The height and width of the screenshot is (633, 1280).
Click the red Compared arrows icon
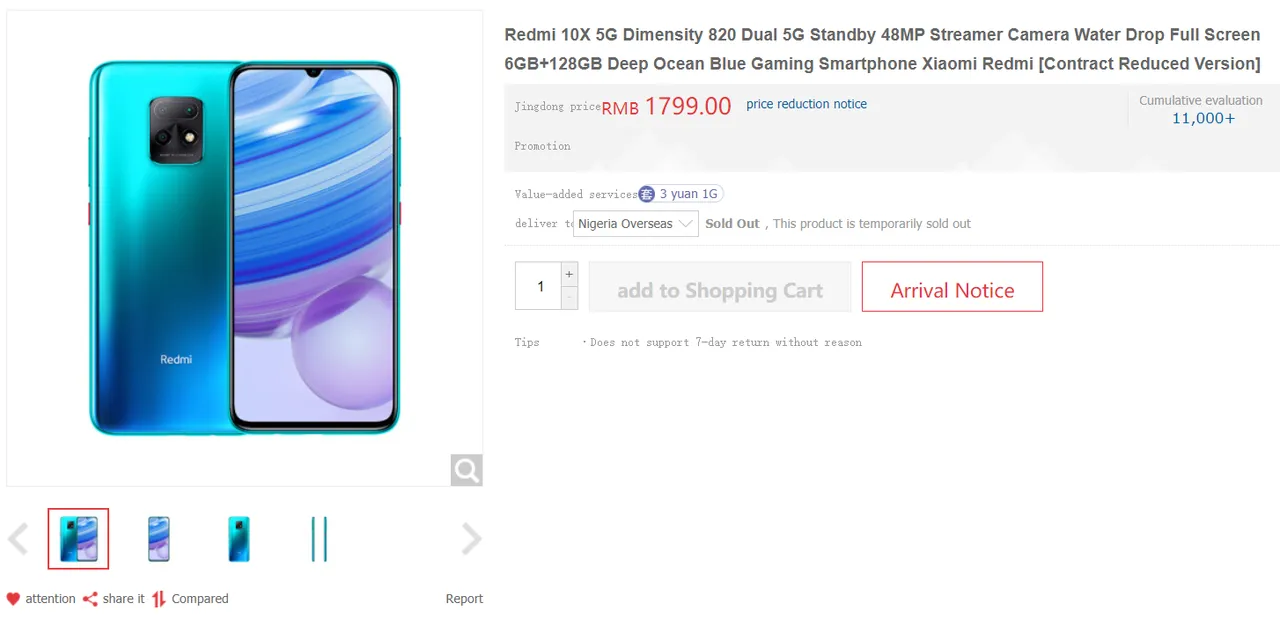coord(159,599)
